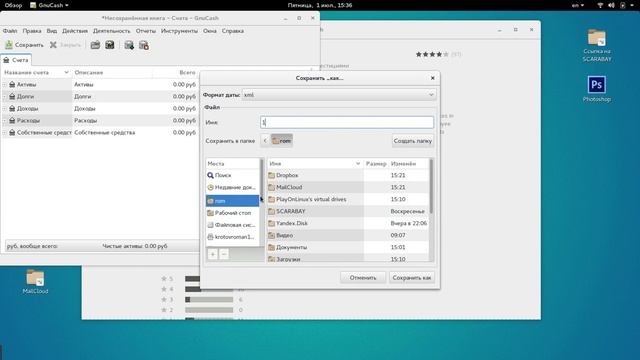
Task: Switch to the Счета tab
Action: coord(16,60)
